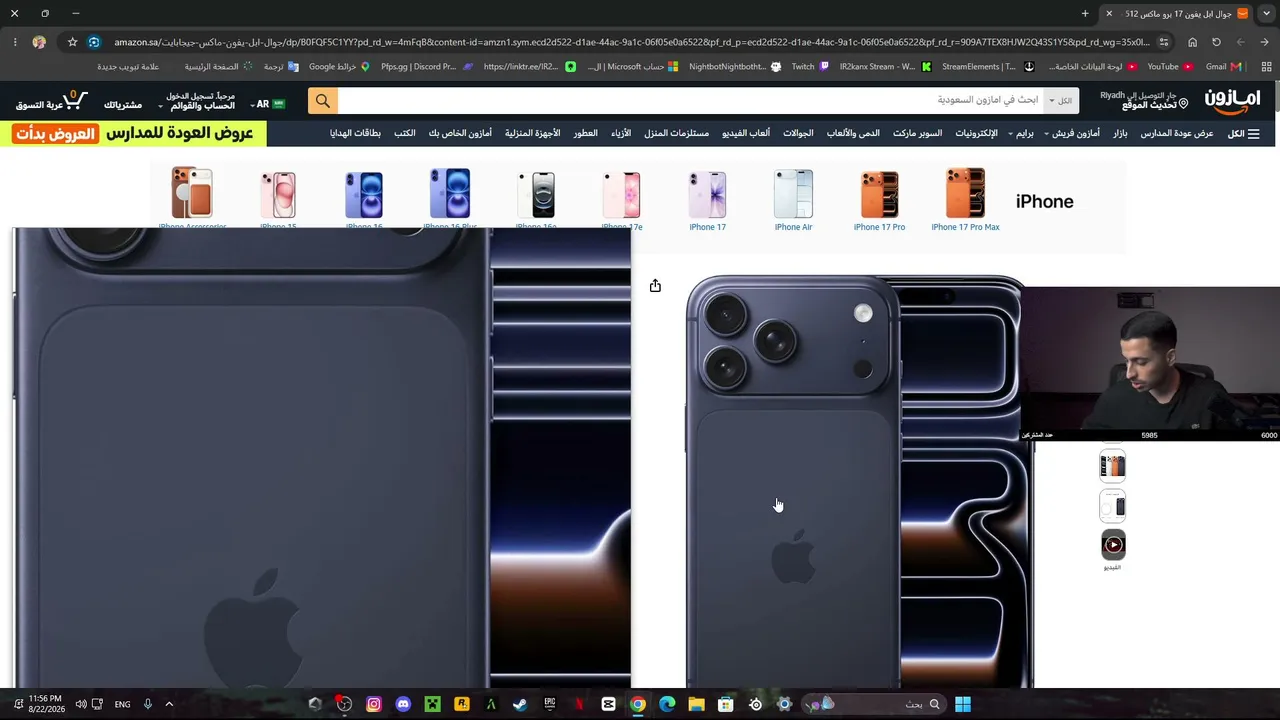Open the volume control in the tray
This screenshot has height=720, width=1280.
(x=81, y=704)
